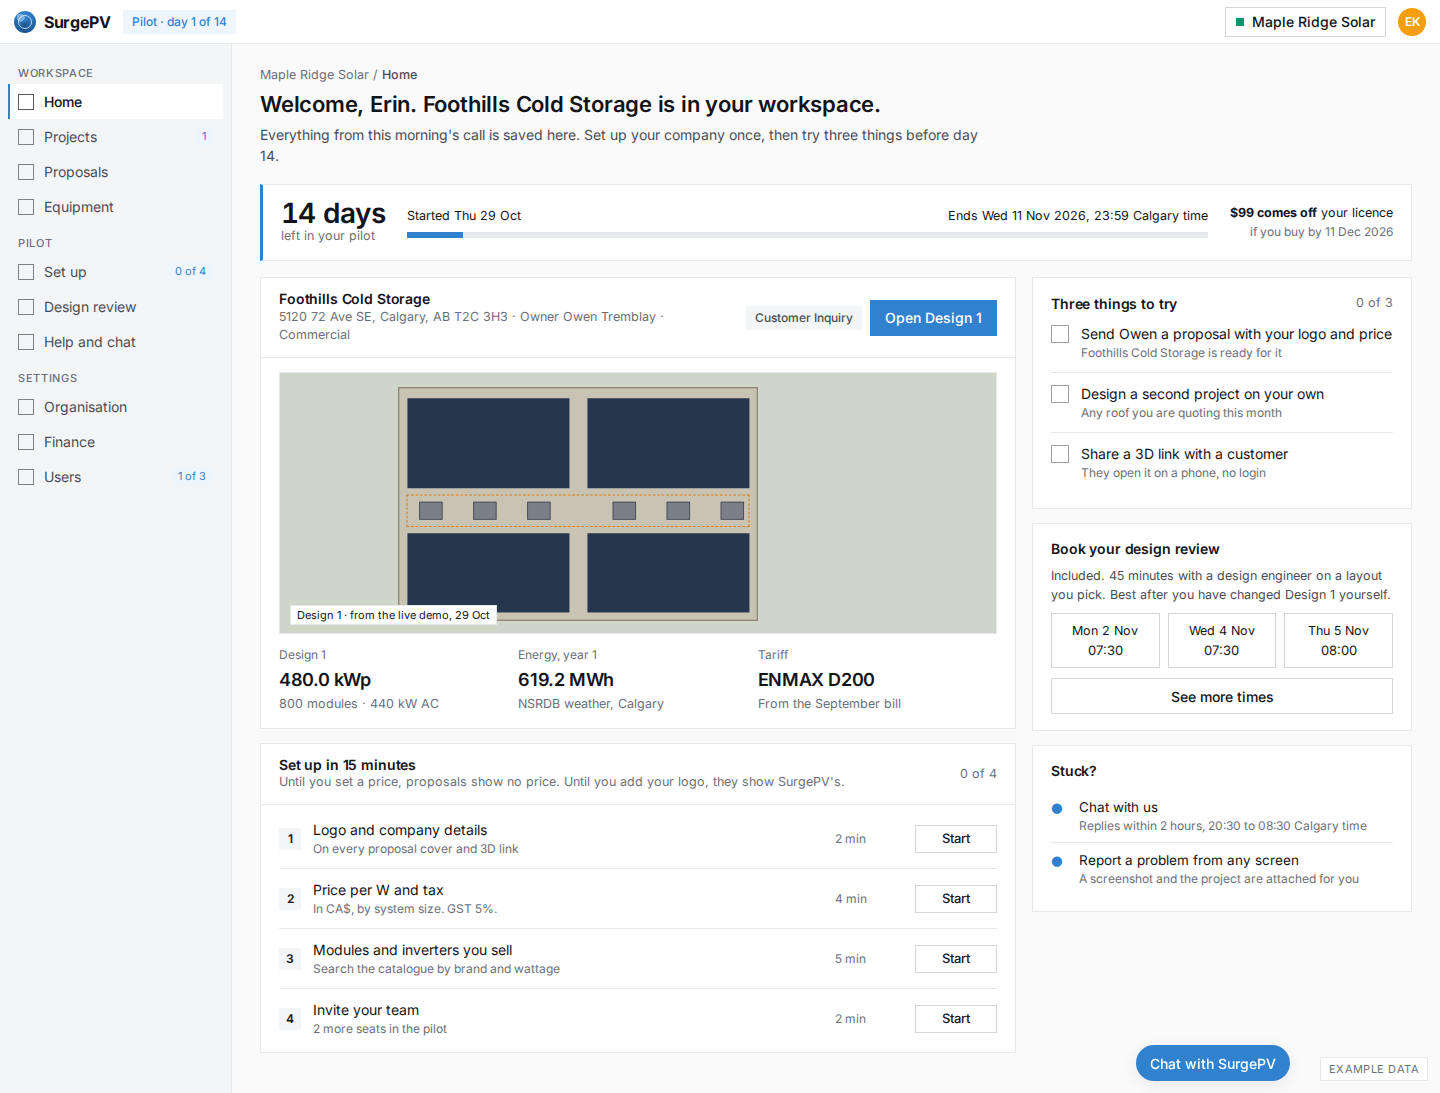The height and width of the screenshot is (1093, 1440).
Task: Mark 'Share a 3D link' as done
Action: 1060,454
